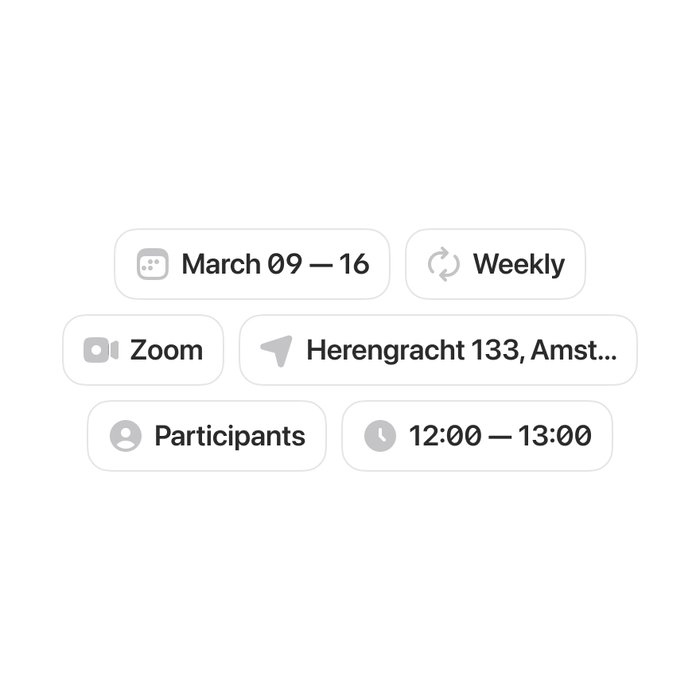
Task: Click the "Zoom" text label
Action: coord(166,350)
